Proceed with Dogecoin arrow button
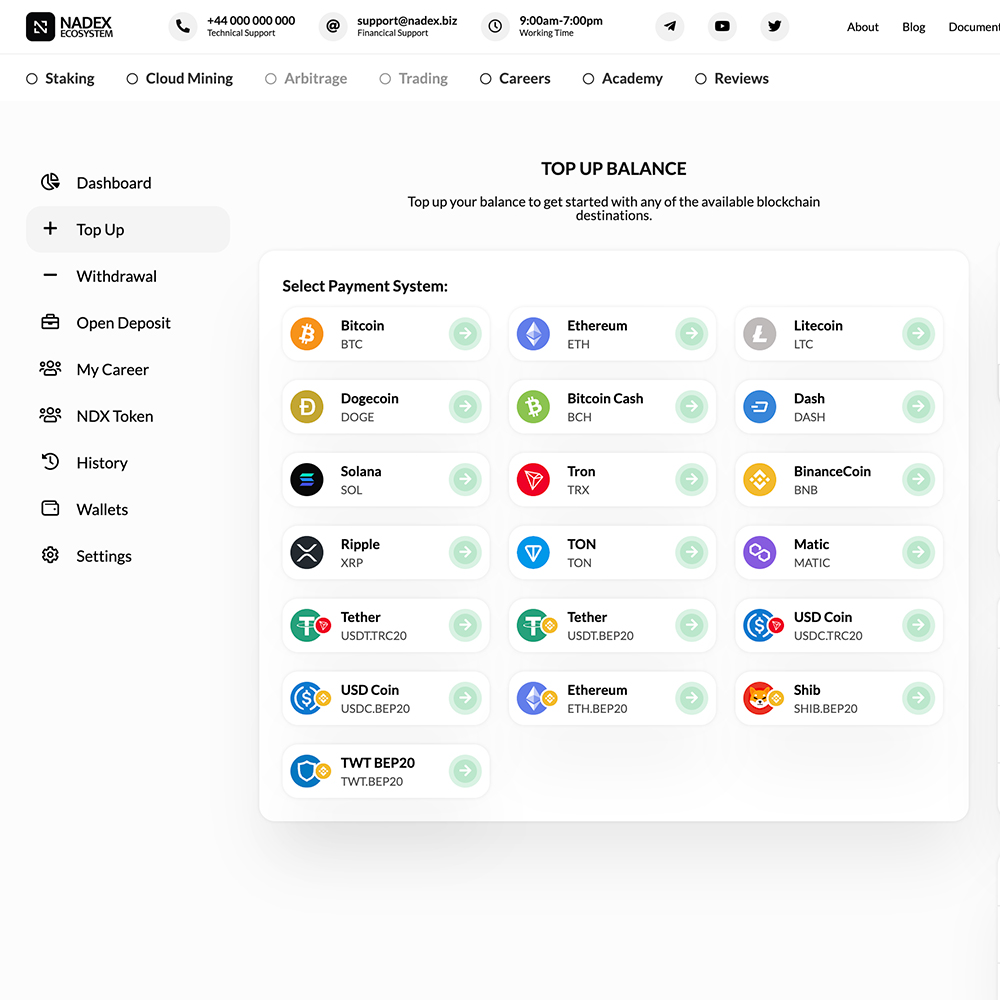 click(x=465, y=406)
